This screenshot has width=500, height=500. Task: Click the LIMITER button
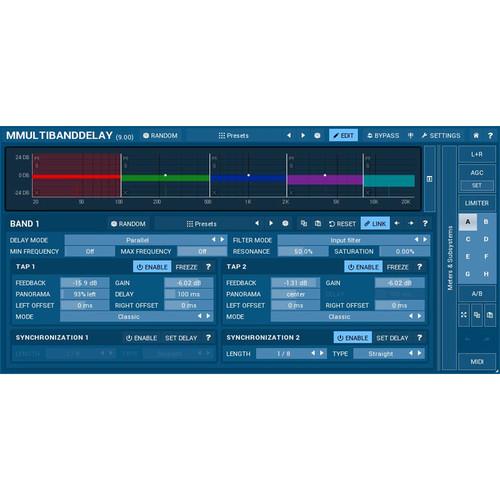coord(477,203)
